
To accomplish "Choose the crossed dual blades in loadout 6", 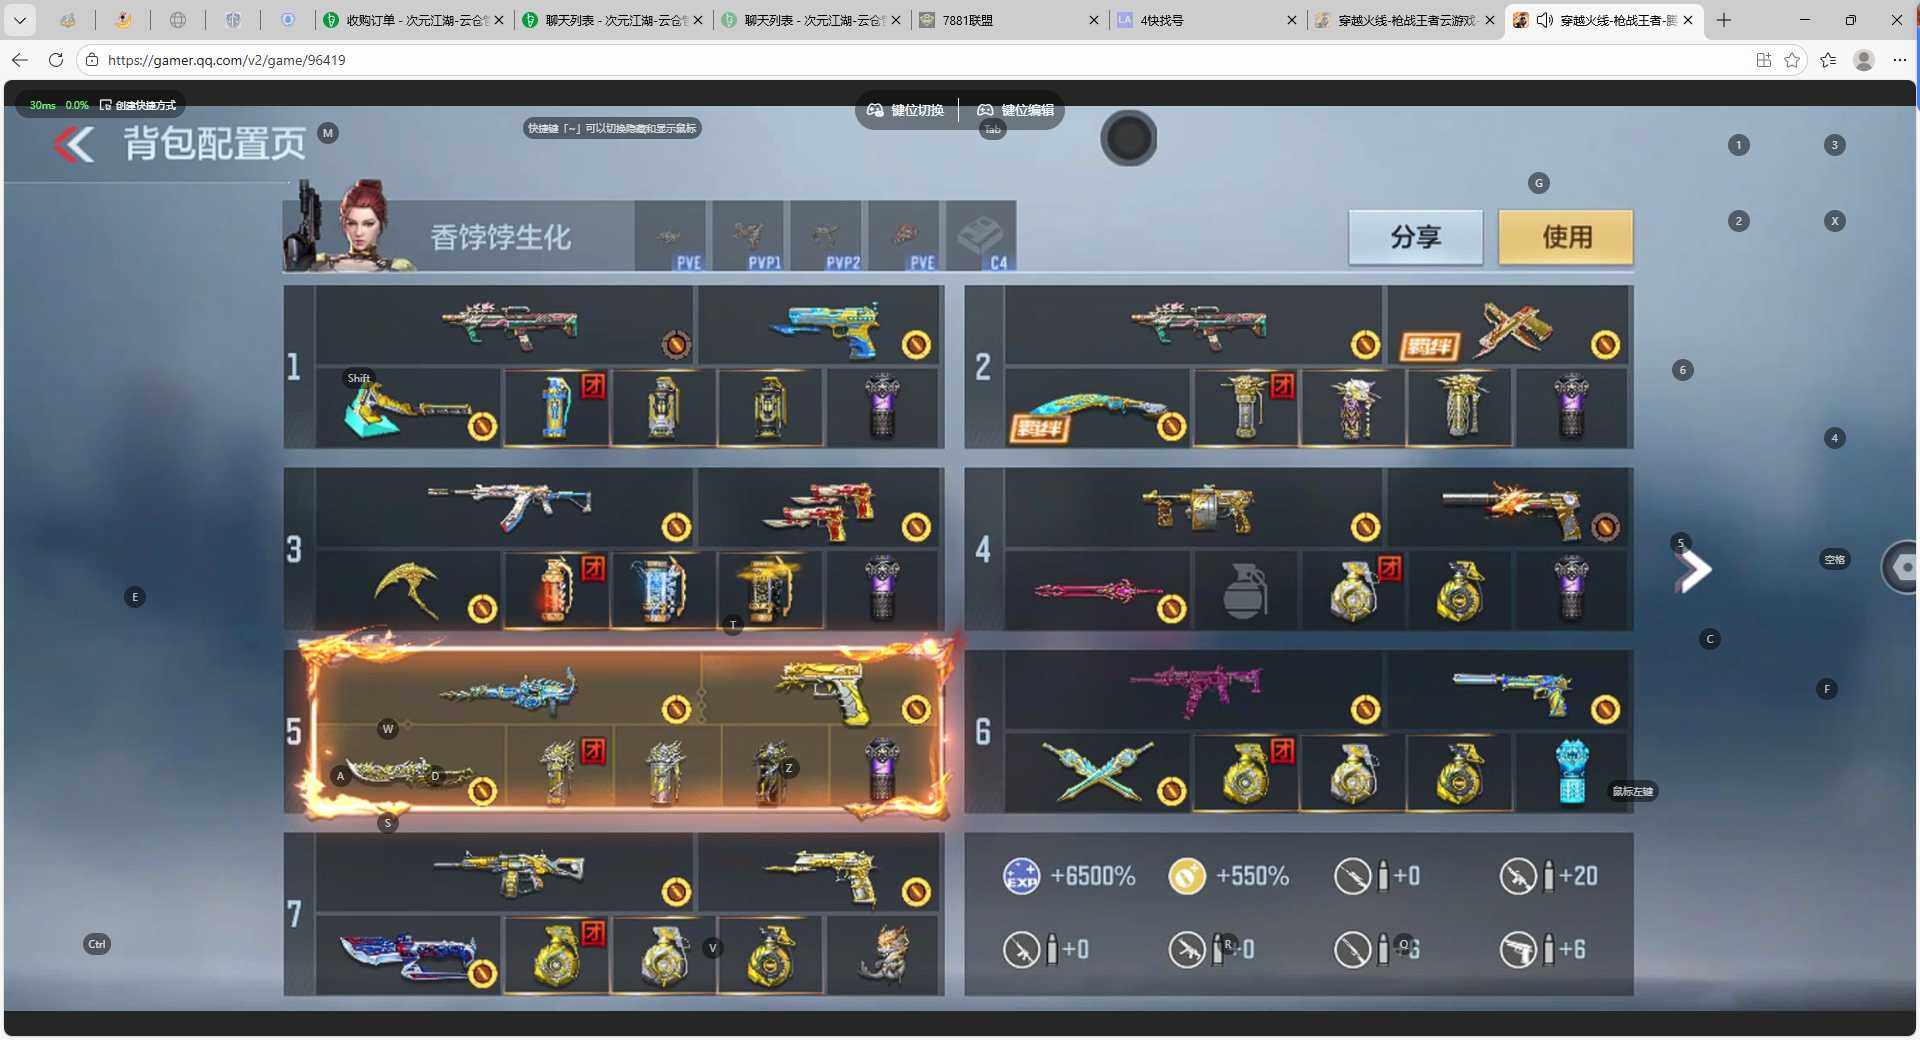I will click(x=1097, y=772).
